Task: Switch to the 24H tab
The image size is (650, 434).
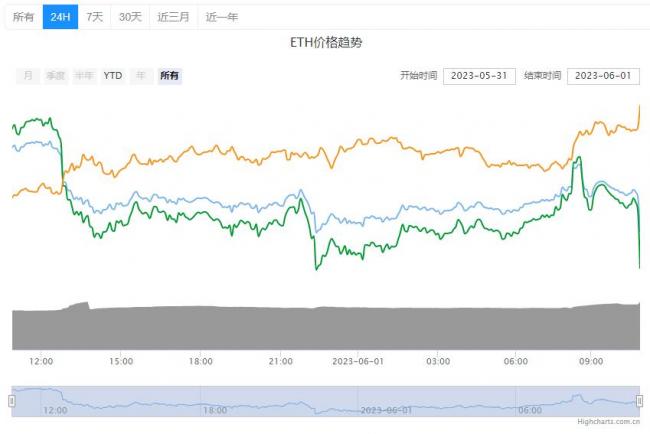Action: tap(60, 17)
